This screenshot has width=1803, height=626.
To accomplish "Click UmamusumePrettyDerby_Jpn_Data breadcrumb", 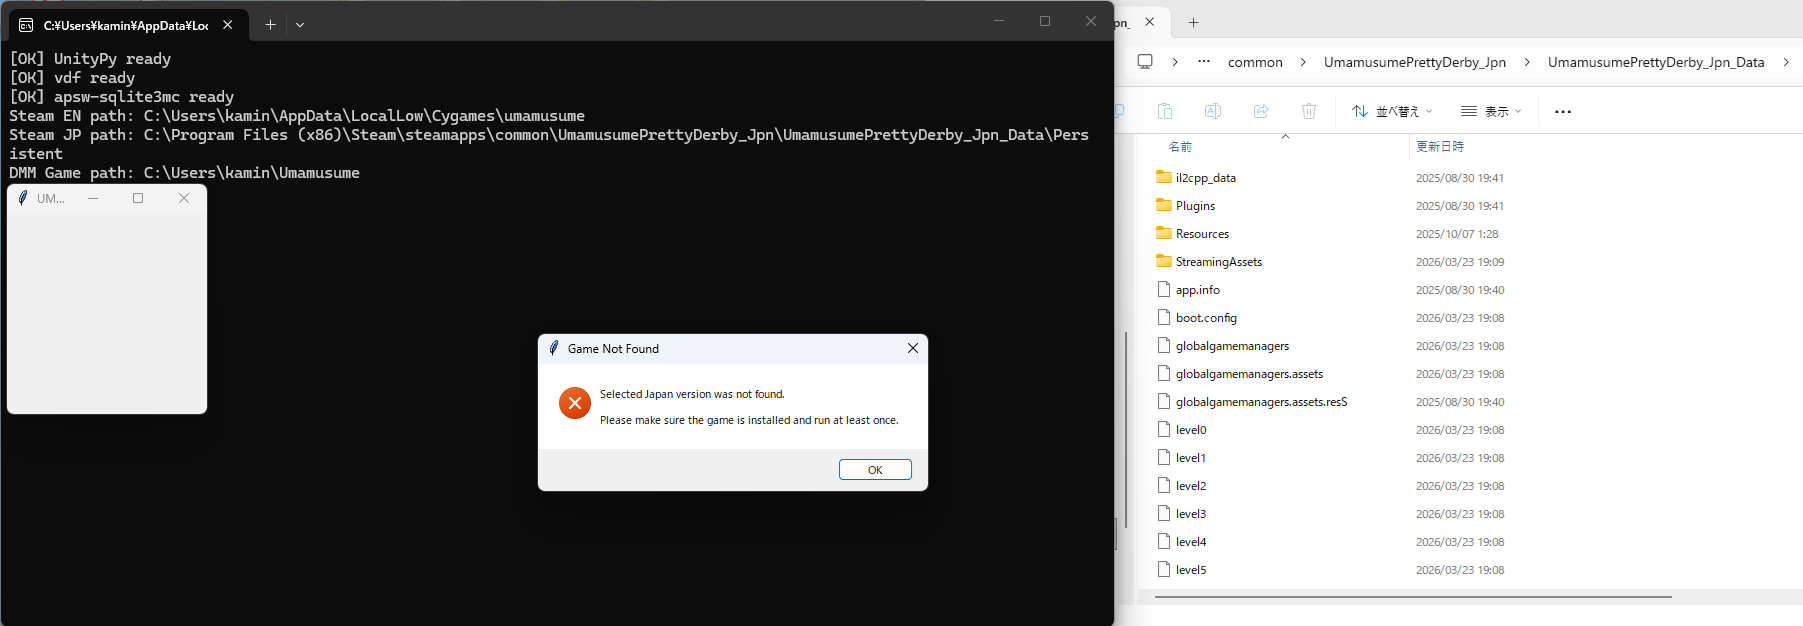I will click(x=1656, y=62).
